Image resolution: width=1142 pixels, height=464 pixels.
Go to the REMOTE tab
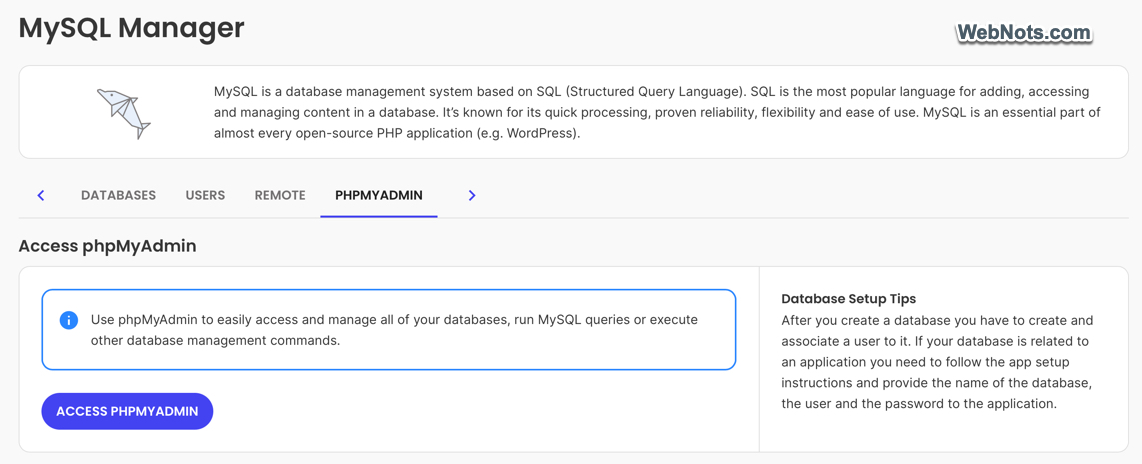point(280,195)
